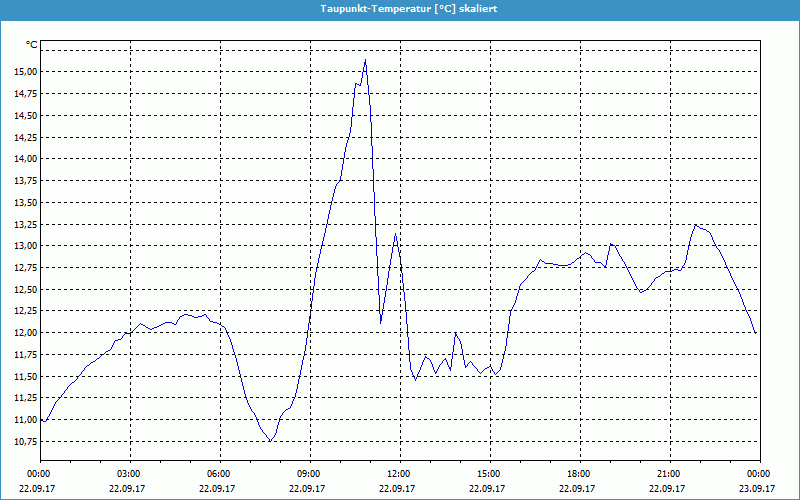This screenshot has height=500, width=800.
Task: Select the 15:00 time label on x-axis
Action: [x=489, y=474]
